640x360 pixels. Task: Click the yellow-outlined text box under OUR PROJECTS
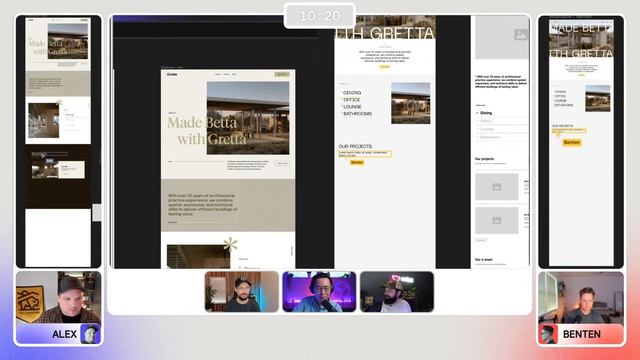[365, 154]
